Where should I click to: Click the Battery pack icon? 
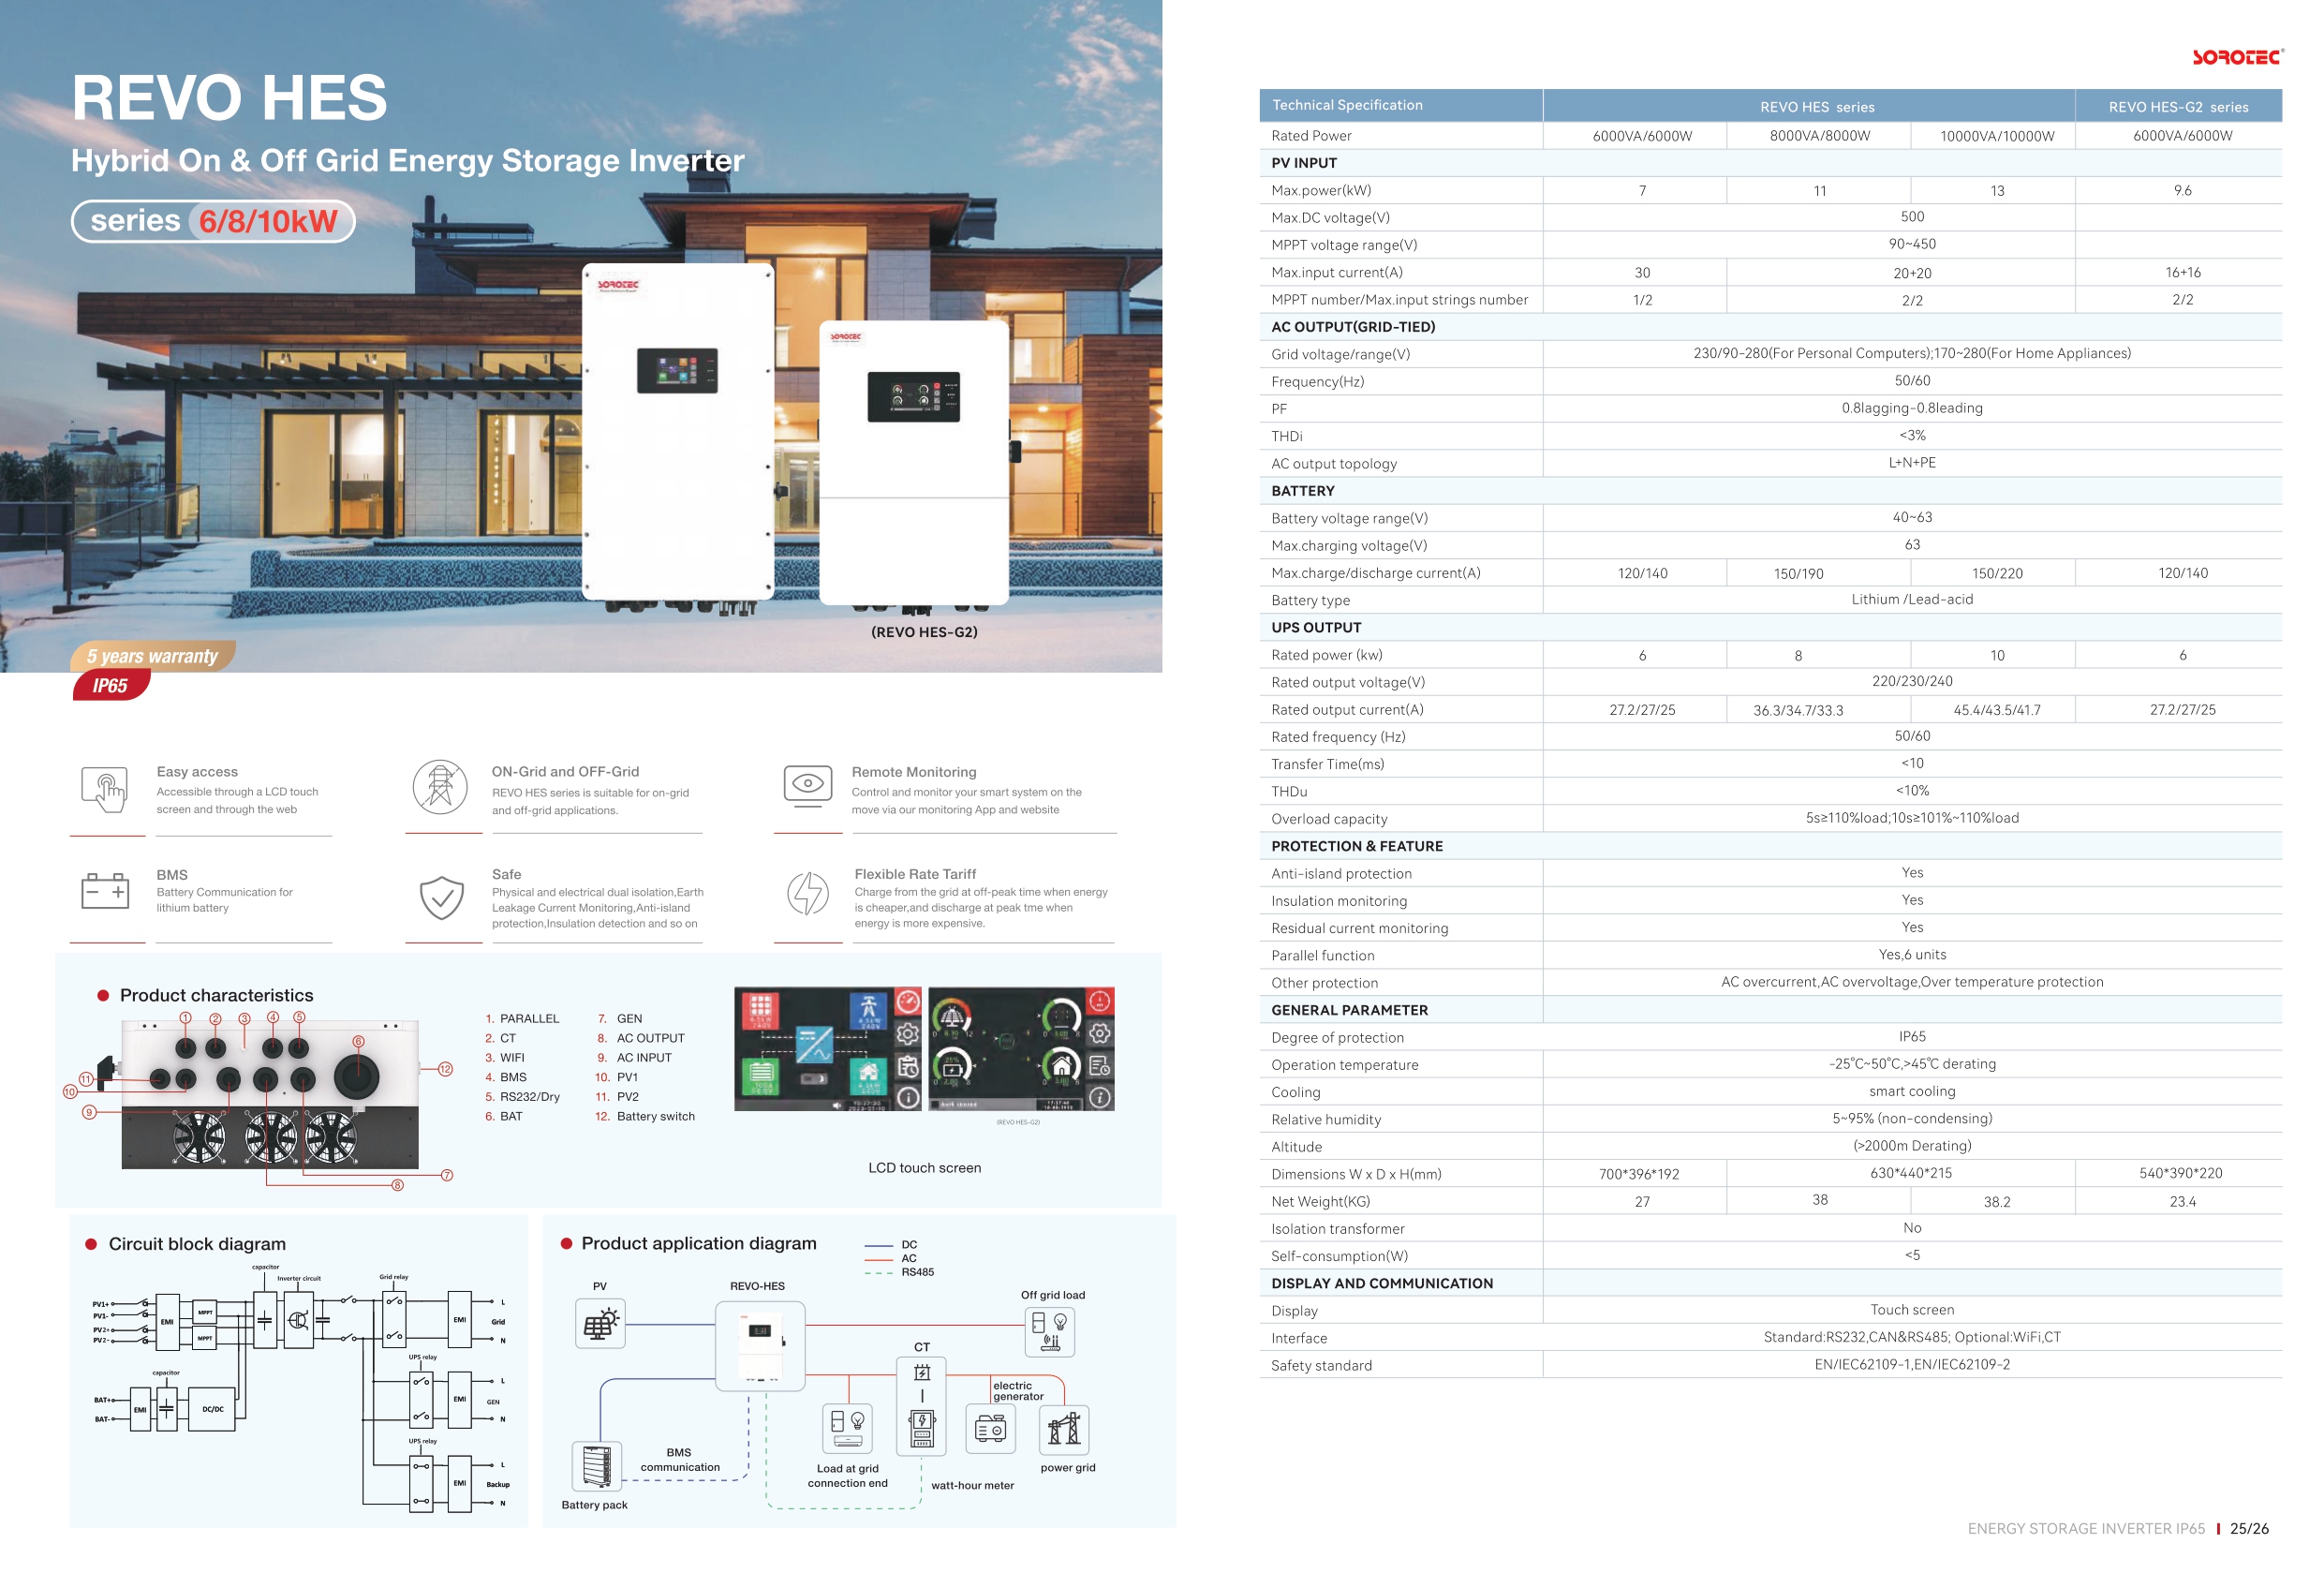596,1466
